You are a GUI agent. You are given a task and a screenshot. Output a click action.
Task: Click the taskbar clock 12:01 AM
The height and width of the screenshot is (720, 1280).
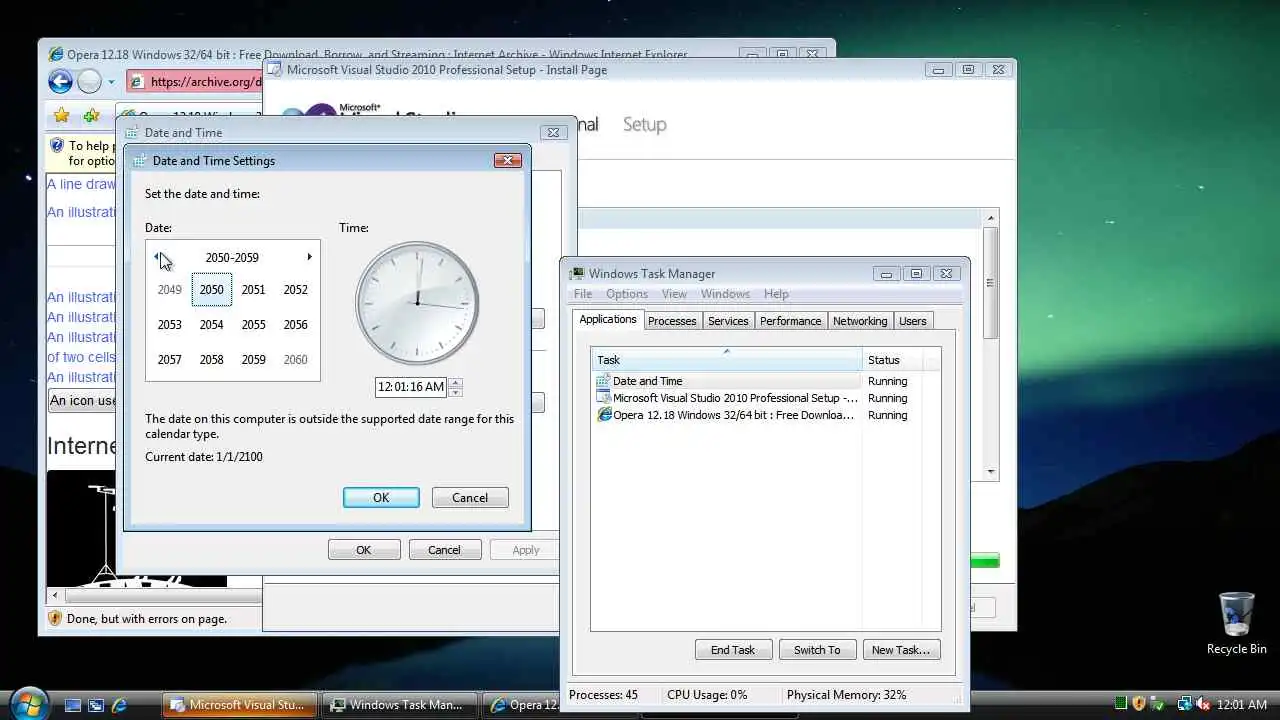1242,705
